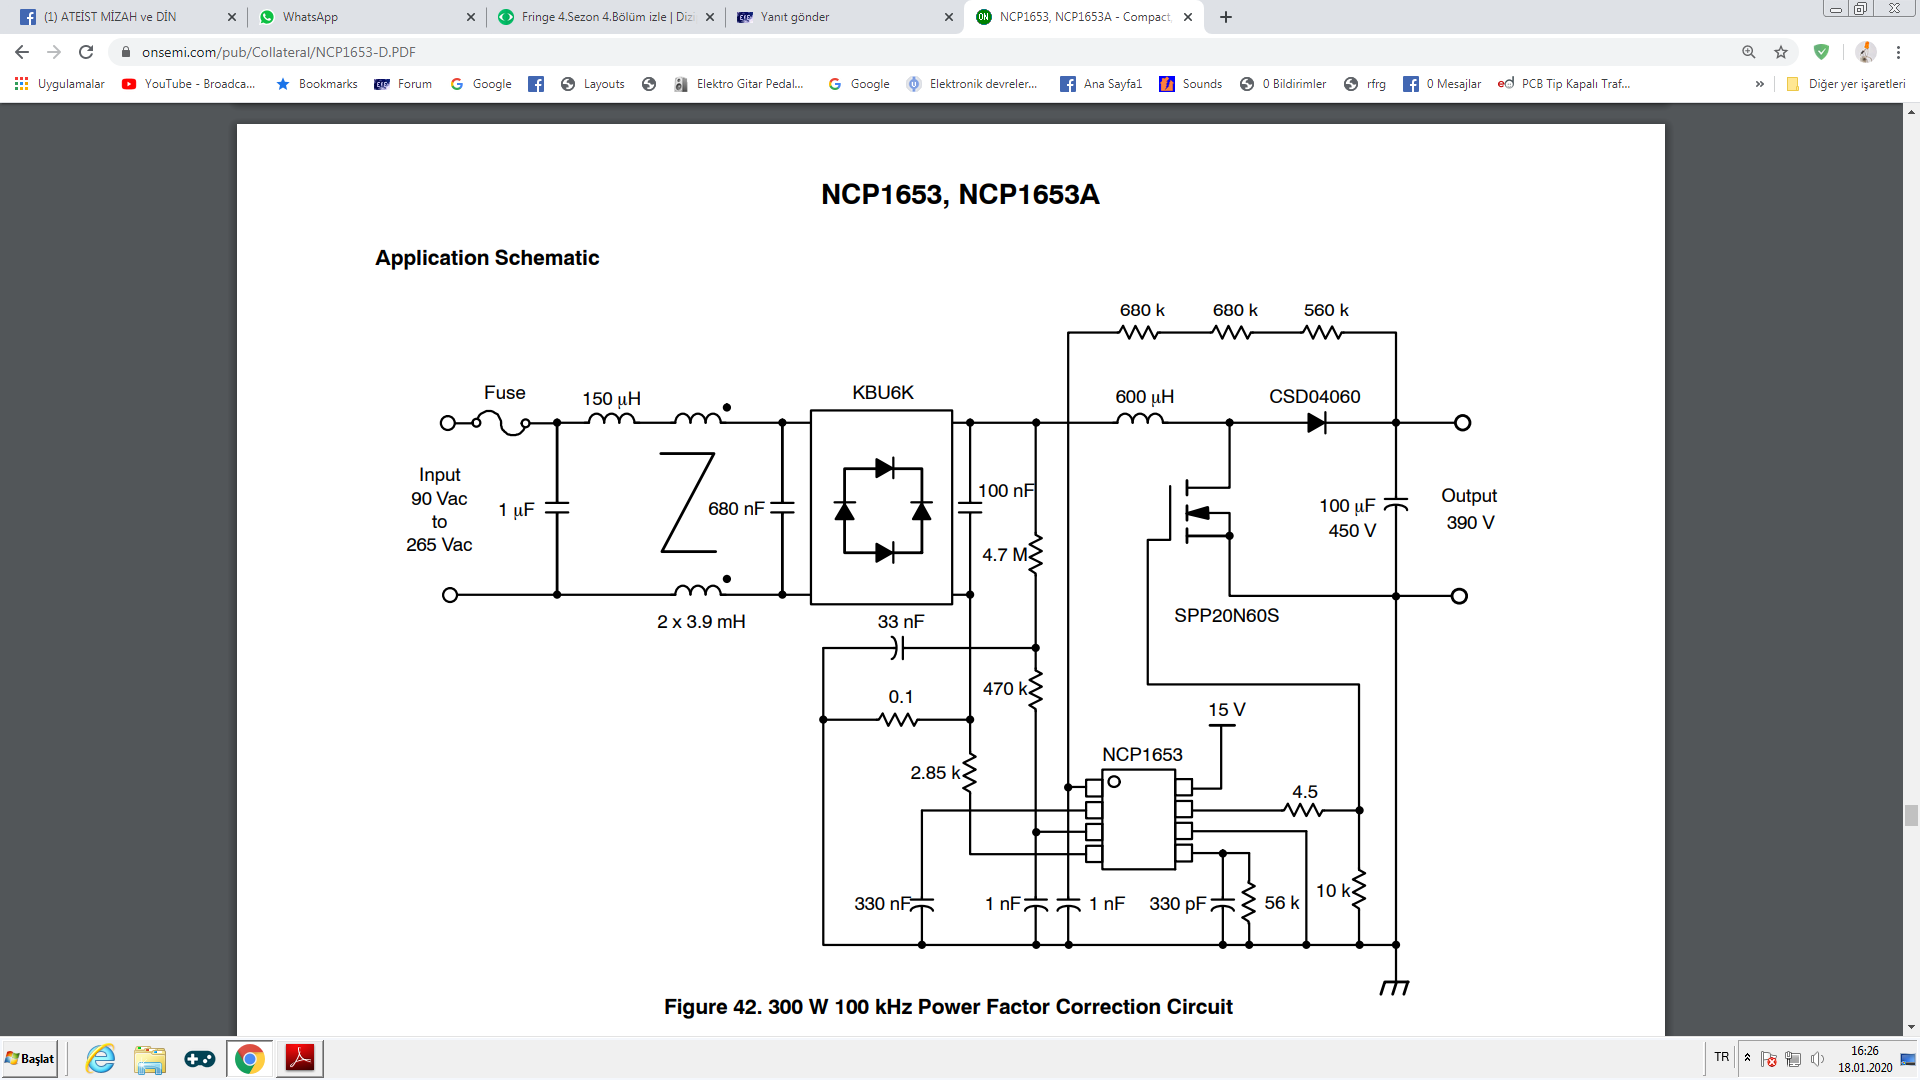Open the clock showing 16:26
1920x1080 pixels.
1865,1059
